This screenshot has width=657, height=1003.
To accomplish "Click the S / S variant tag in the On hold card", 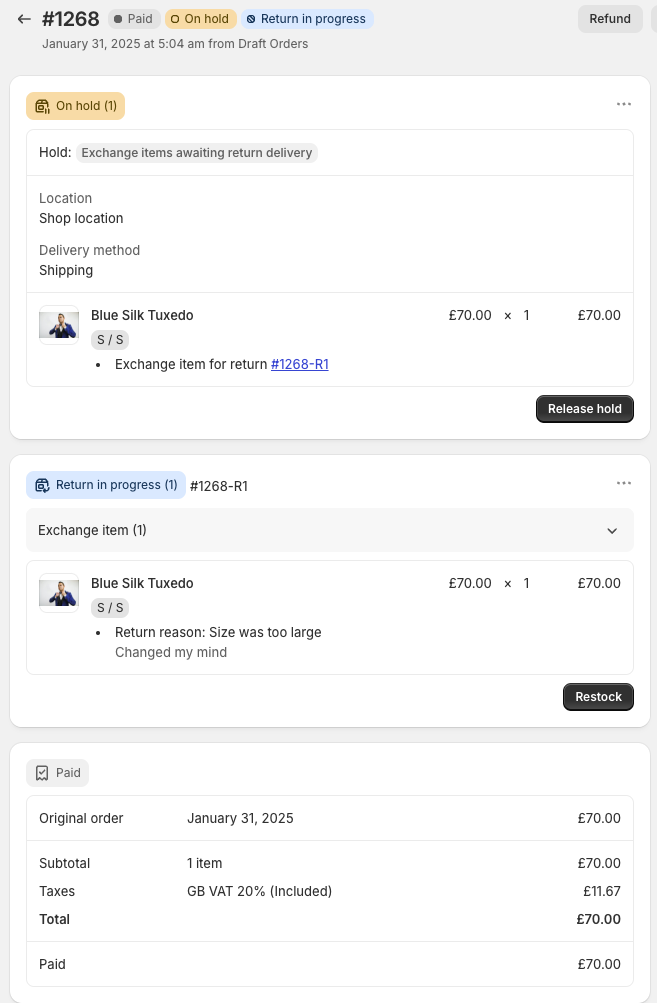I will (x=110, y=340).
